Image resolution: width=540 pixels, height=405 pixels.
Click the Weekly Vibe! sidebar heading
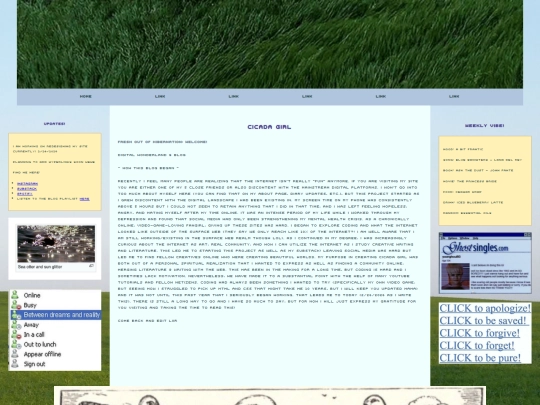pos(485,126)
